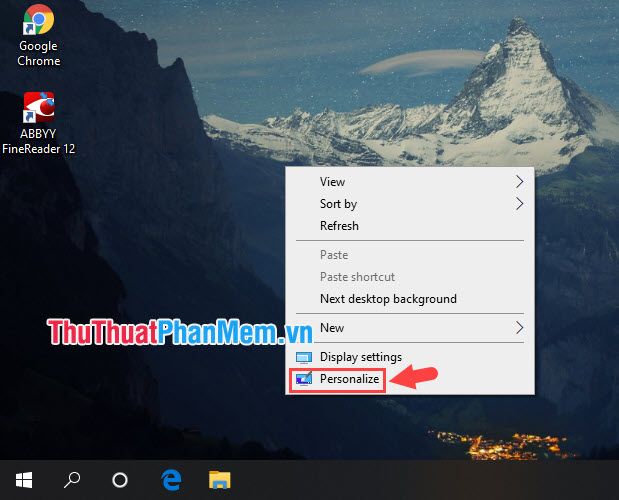
Task: Click the Display settings monitor icon
Action: tap(304, 357)
